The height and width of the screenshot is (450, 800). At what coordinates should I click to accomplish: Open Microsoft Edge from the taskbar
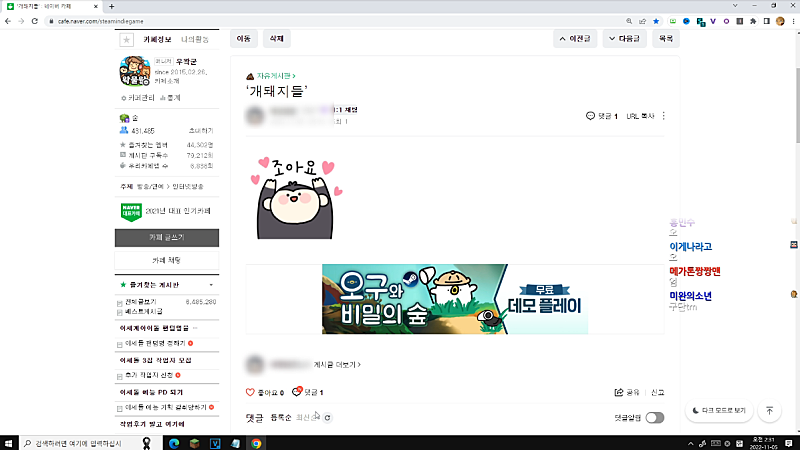point(174,443)
